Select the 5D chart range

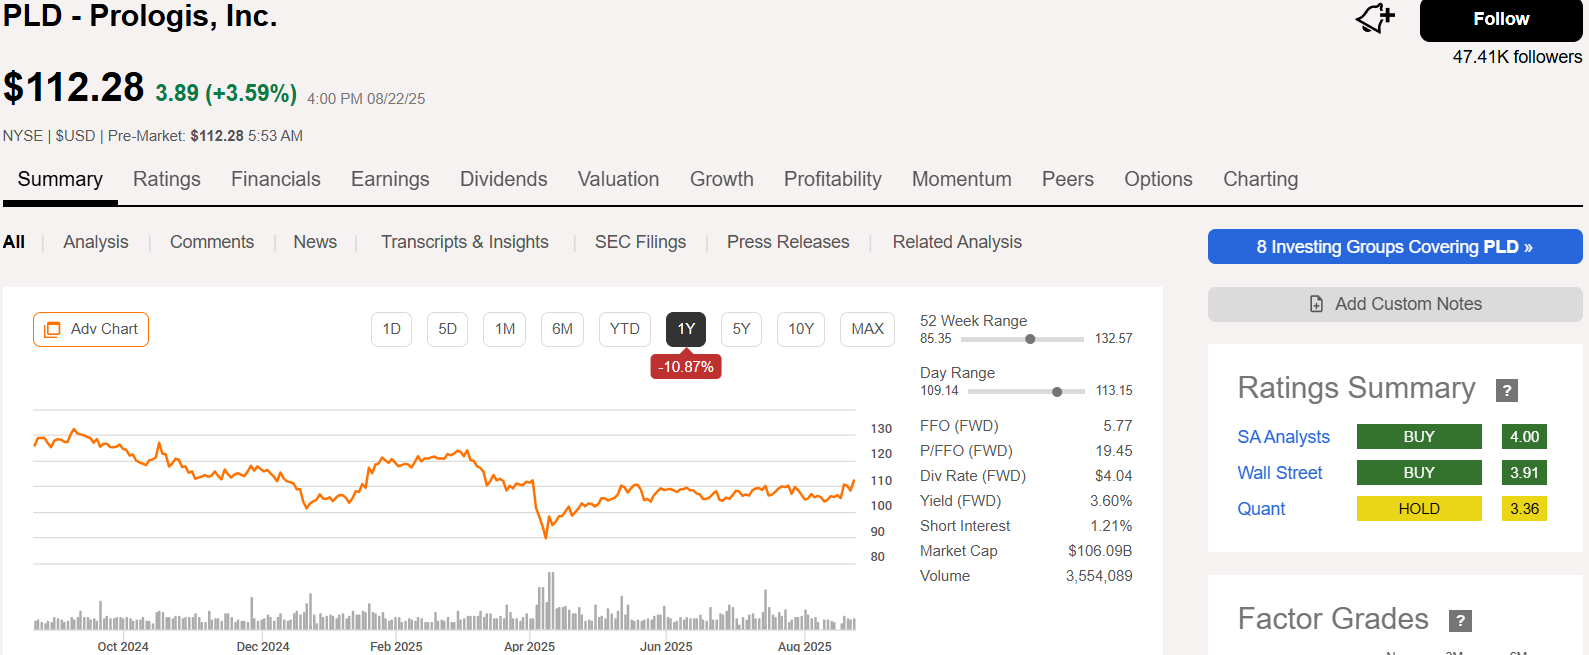click(x=448, y=329)
